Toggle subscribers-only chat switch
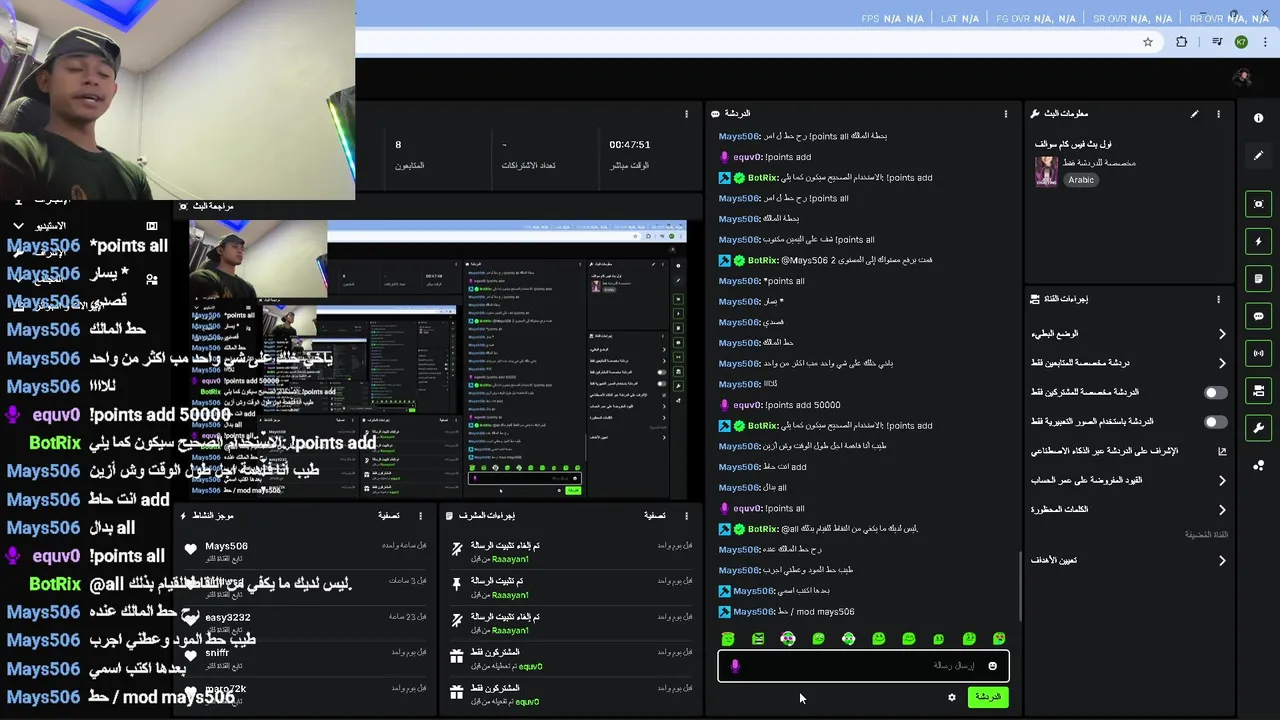 tap(1215, 393)
